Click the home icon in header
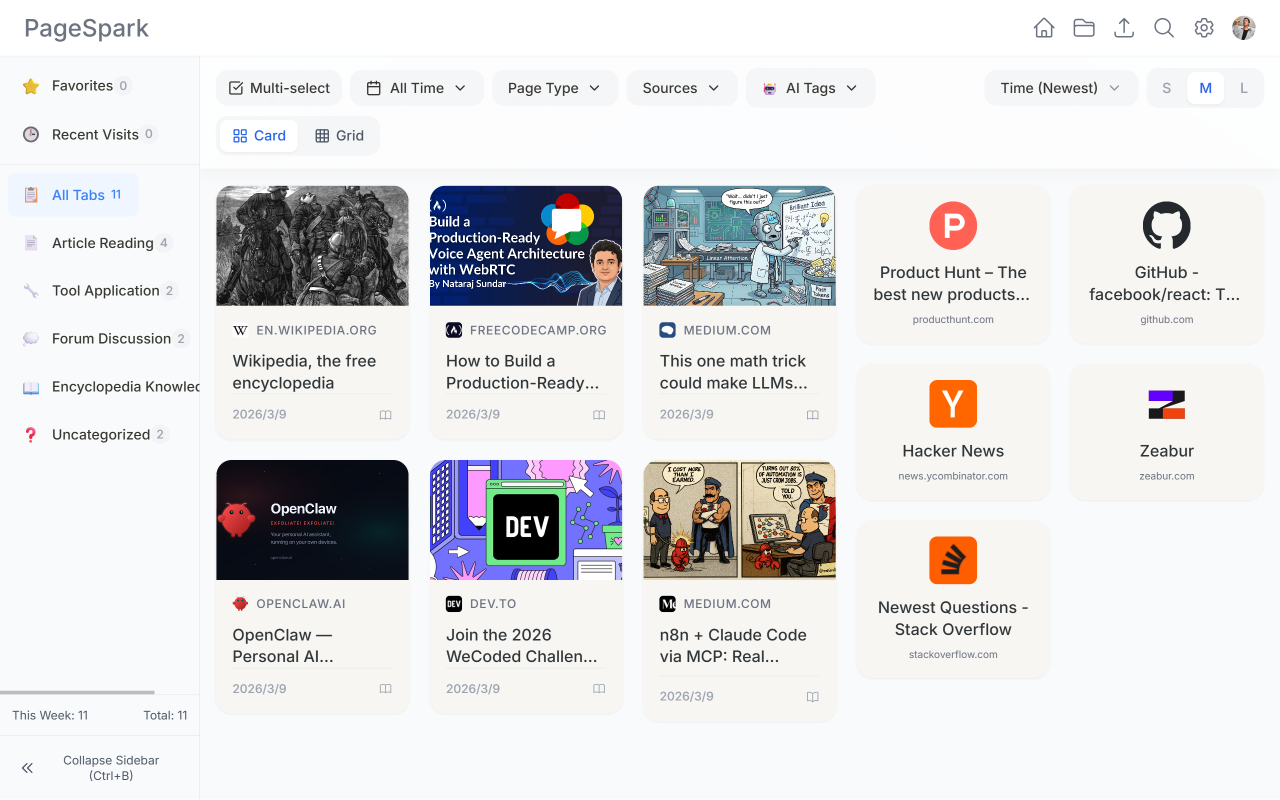Image resolution: width=1280 pixels, height=800 pixels. (x=1044, y=28)
